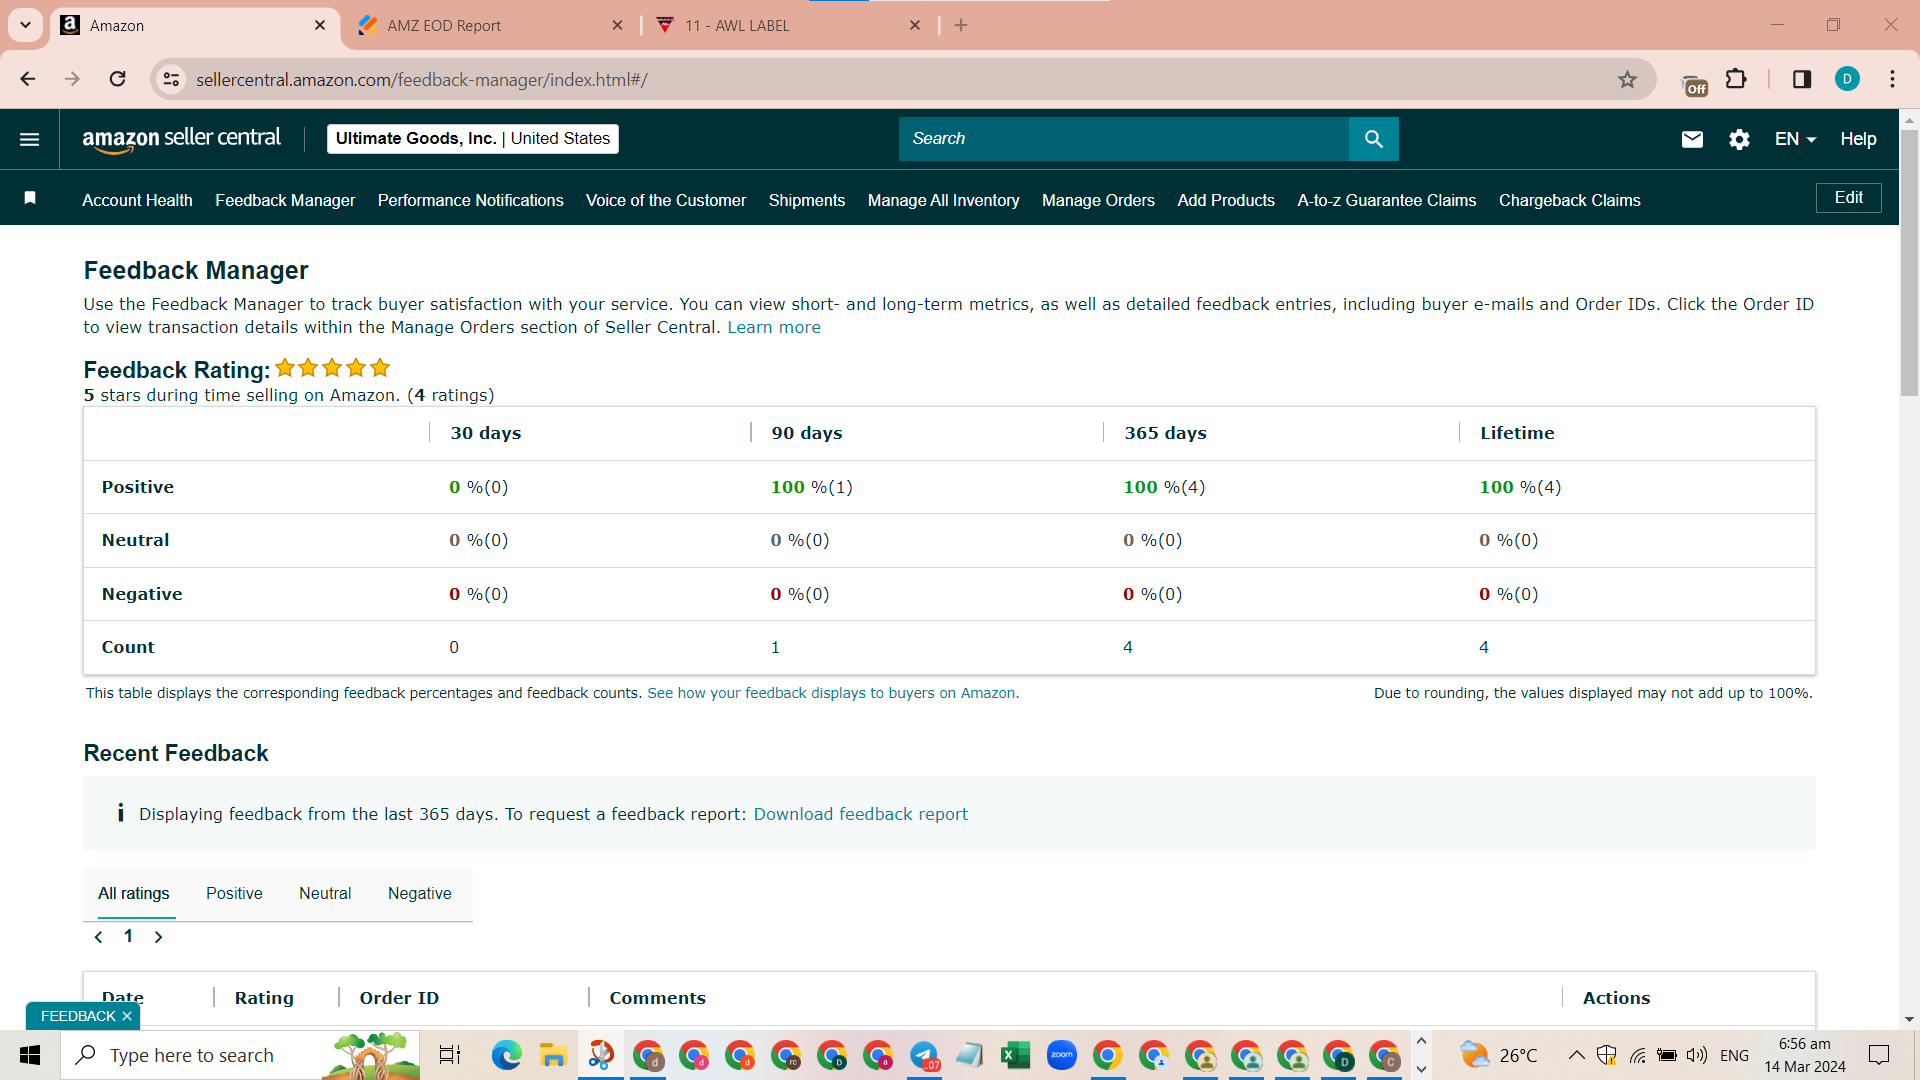1920x1080 pixels.
Task: Click the Windows taskbar search box
Action: pos(240,1055)
